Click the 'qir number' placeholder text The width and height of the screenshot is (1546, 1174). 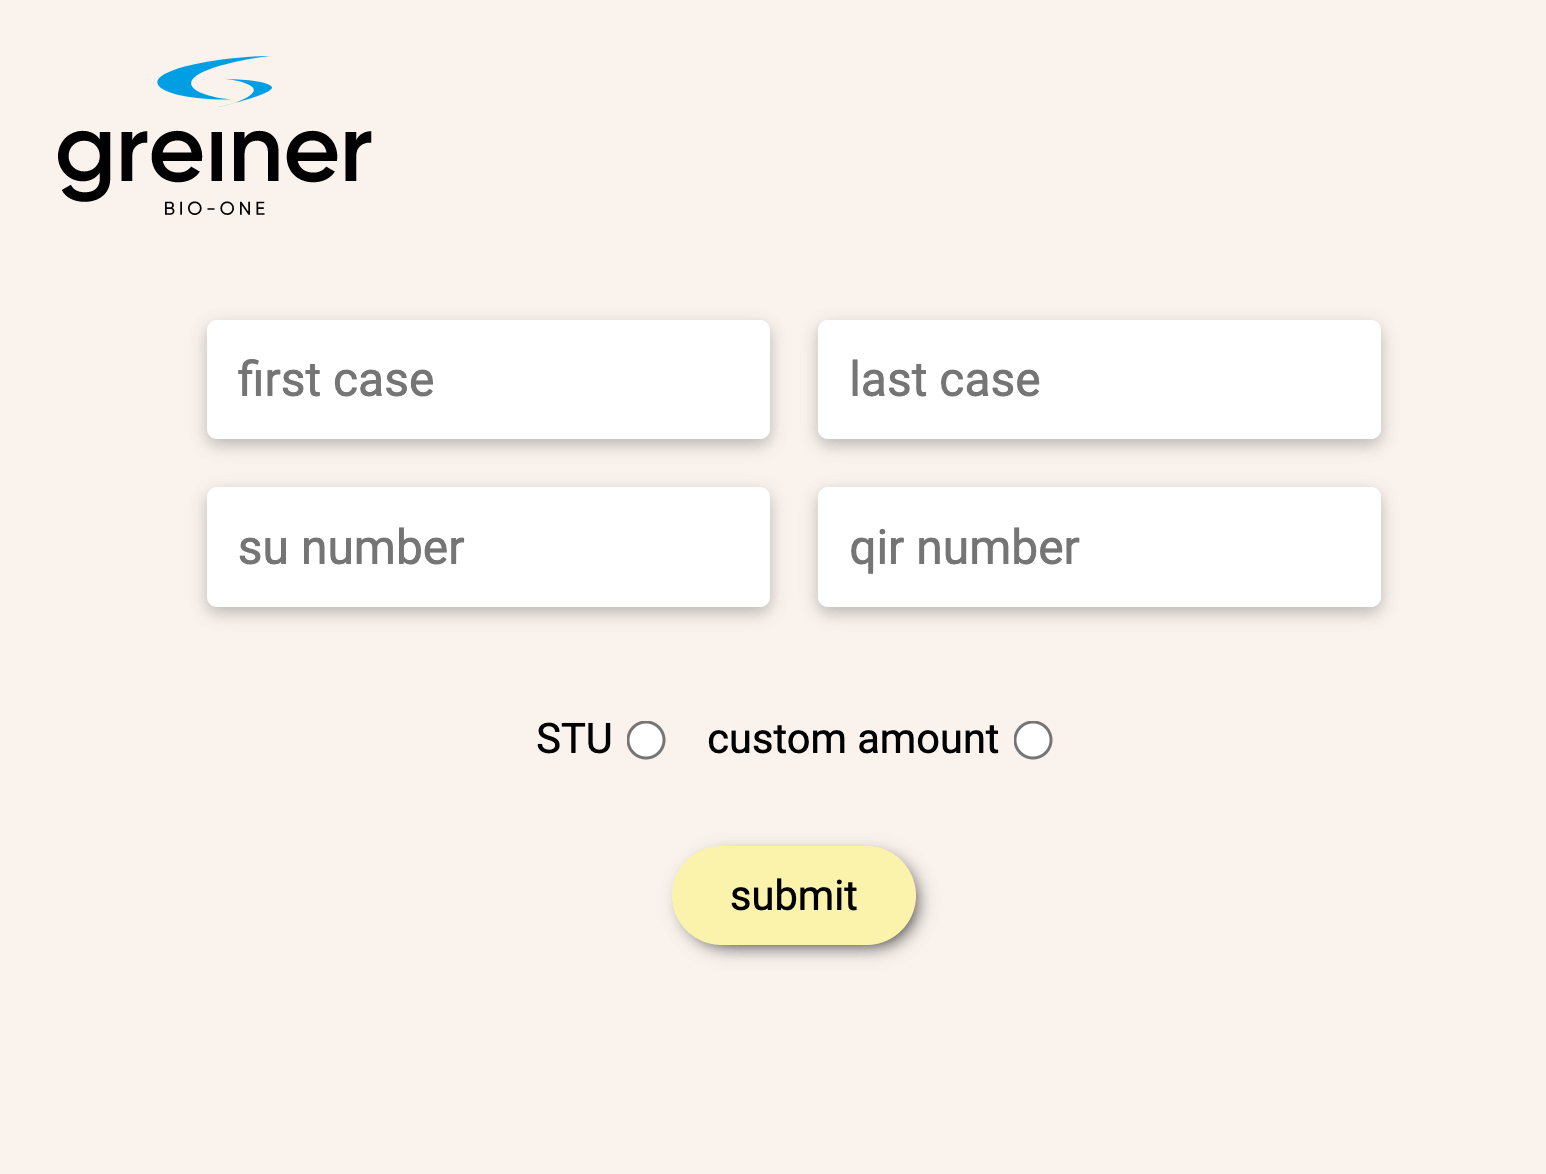tap(965, 550)
